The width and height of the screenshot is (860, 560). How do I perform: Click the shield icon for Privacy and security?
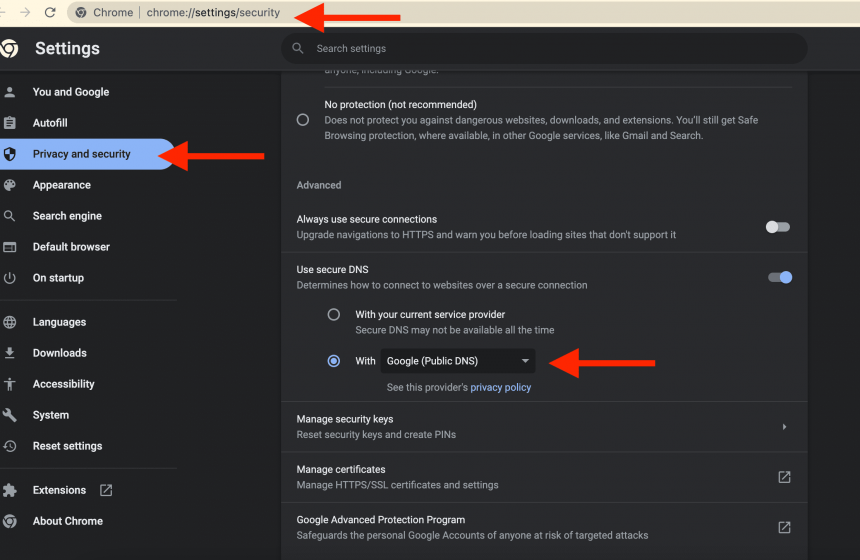point(9,154)
